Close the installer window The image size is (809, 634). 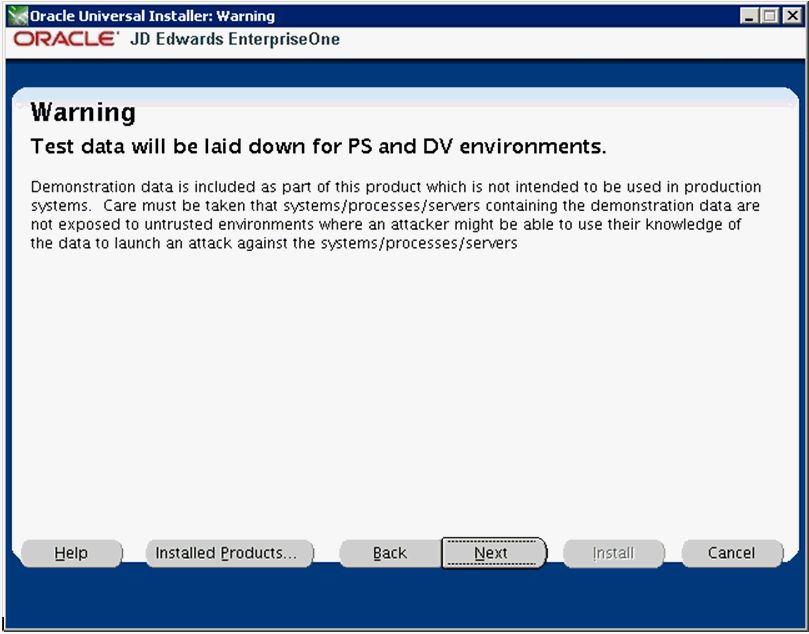[x=792, y=16]
